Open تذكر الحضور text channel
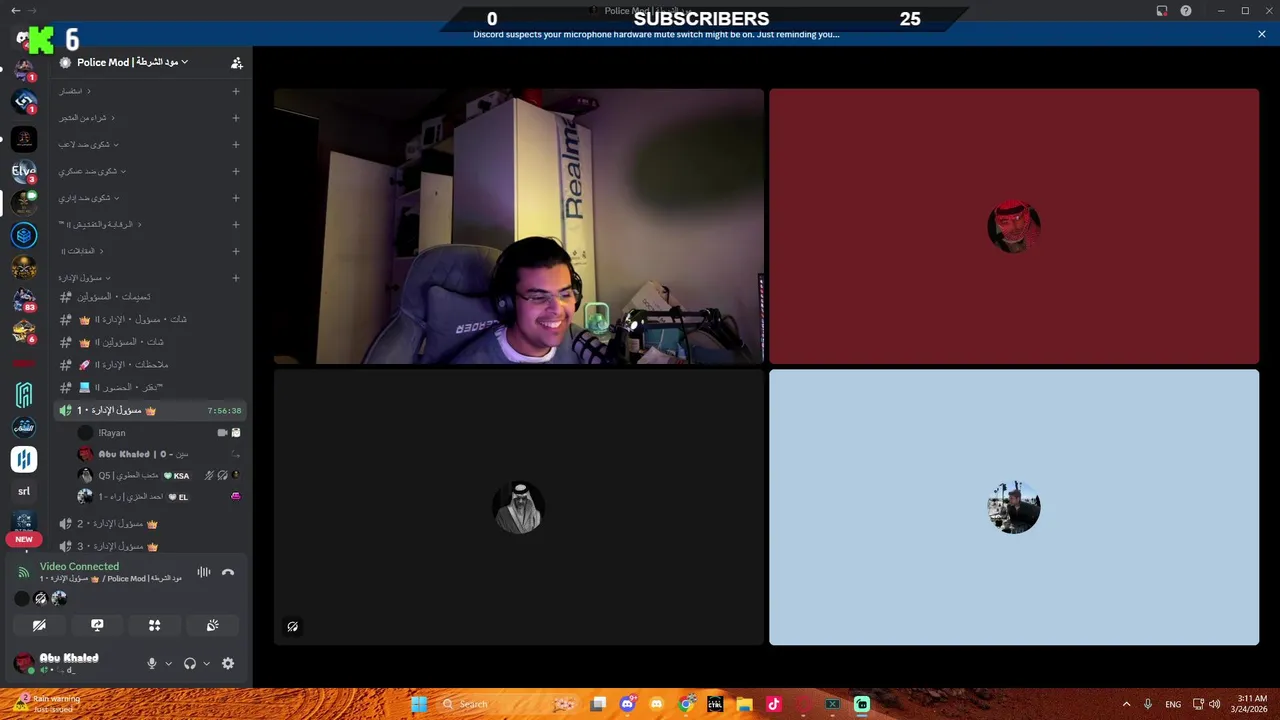The image size is (1280, 720). [150, 388]
